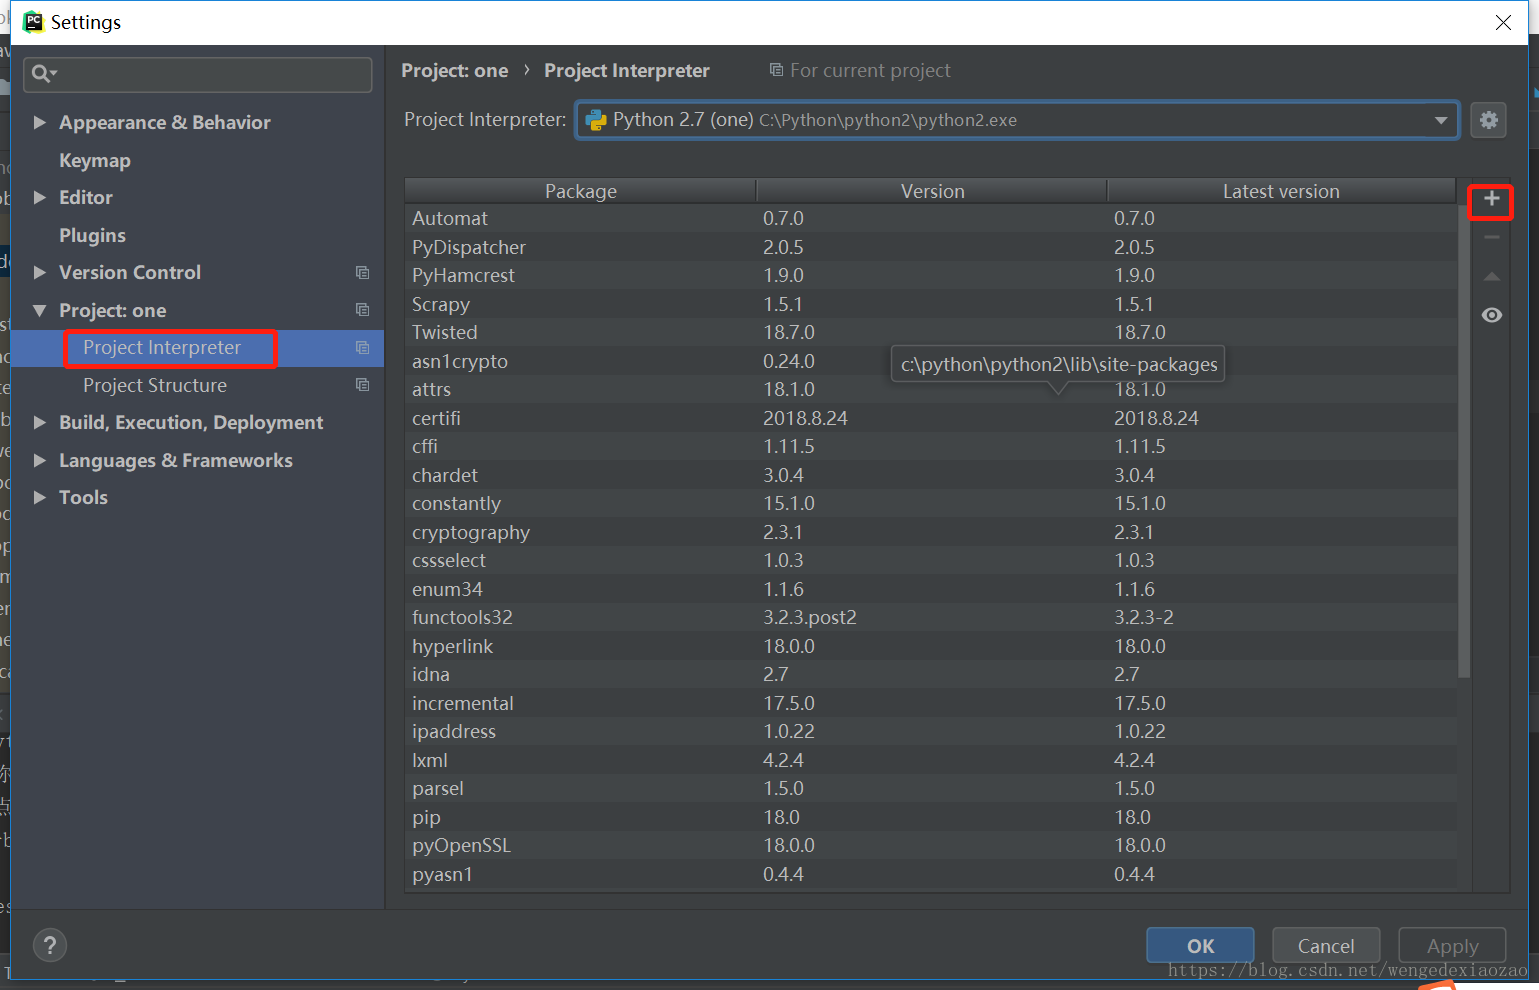Click the per-project icon beside Version Control

[x=362, y=272]
